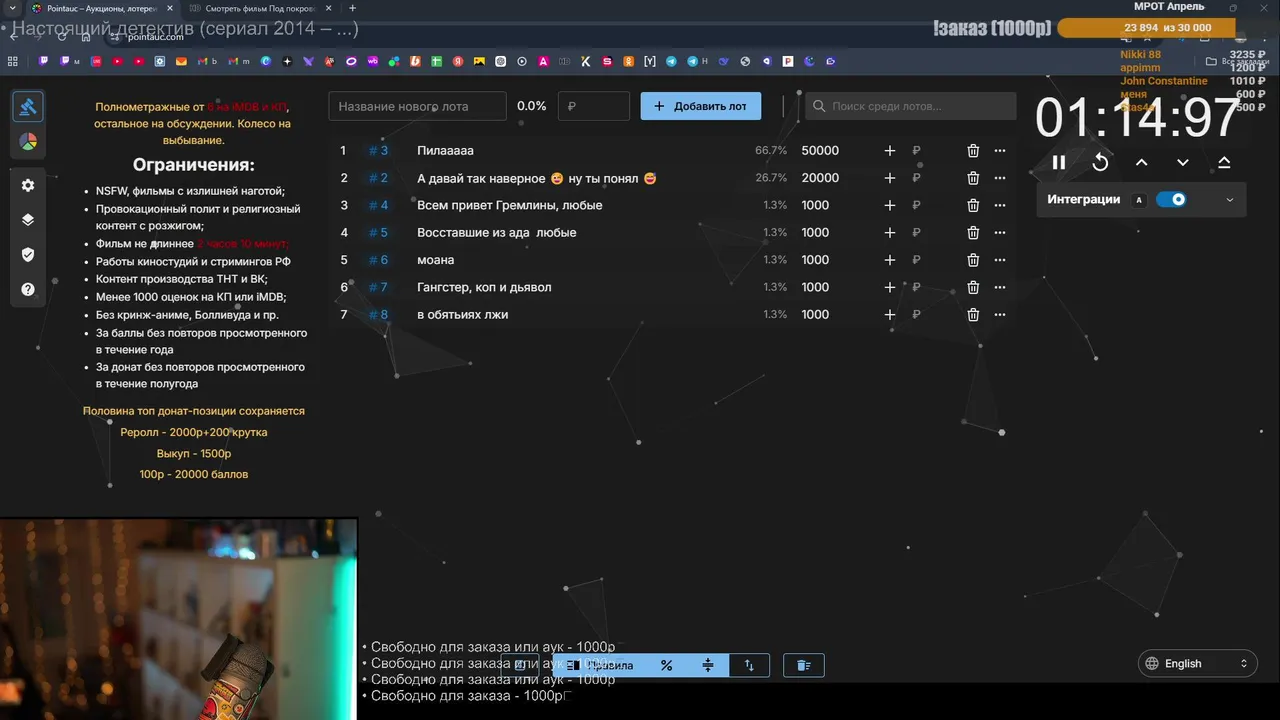The image size is (1280, 720).
Task: Click the Правила button in bottom toolbar
Action: pos(600,665)
